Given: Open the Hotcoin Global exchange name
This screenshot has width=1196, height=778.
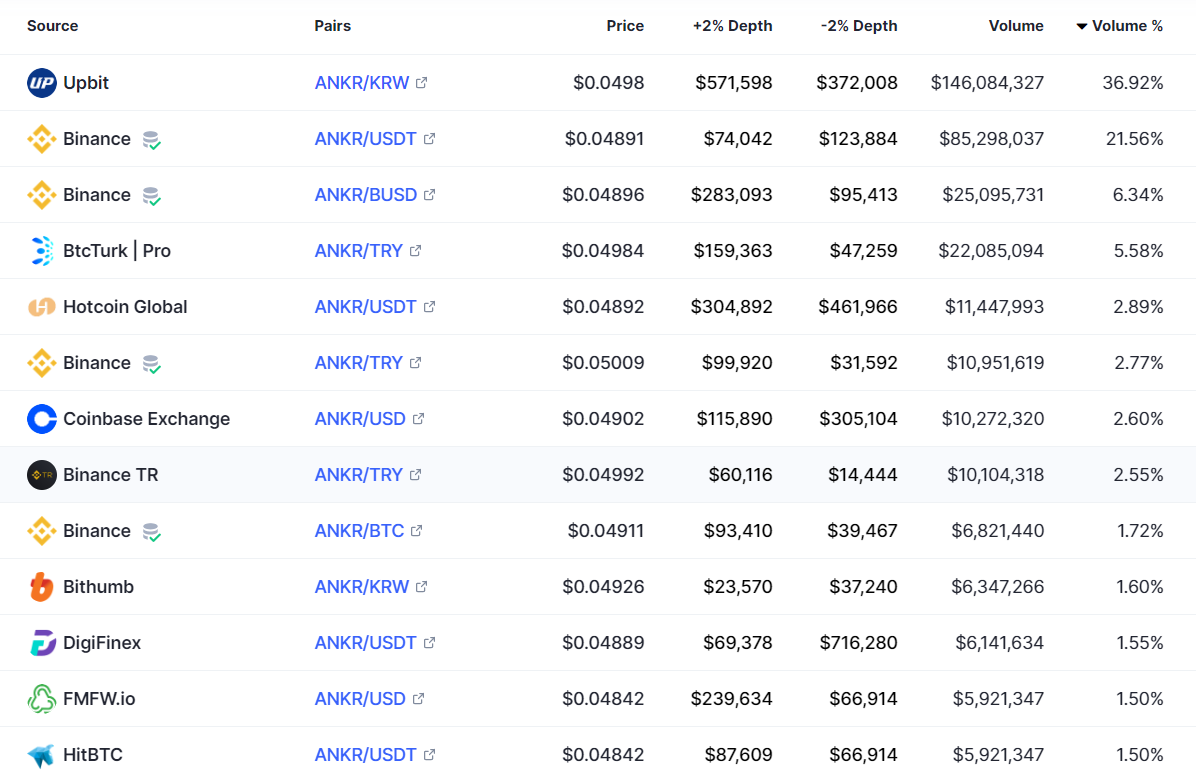Looking at the screenshot, I should 125,307.
